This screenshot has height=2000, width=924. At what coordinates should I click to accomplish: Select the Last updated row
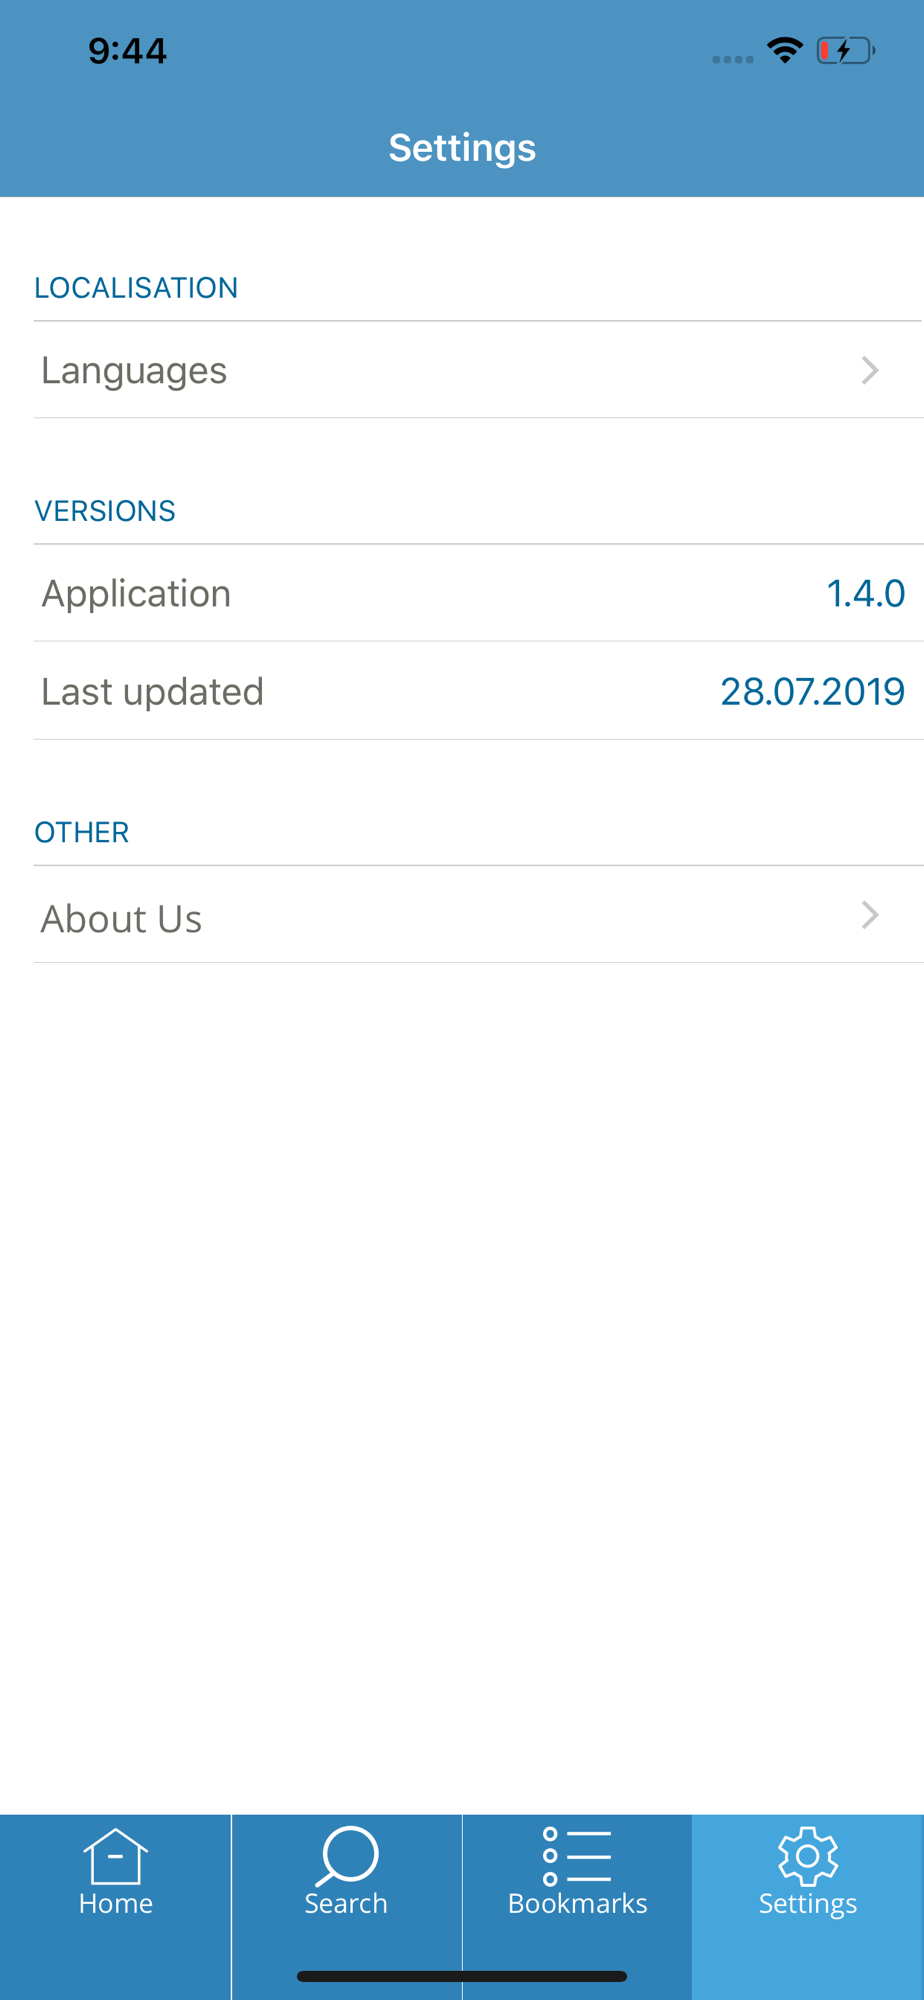point(478,691)
